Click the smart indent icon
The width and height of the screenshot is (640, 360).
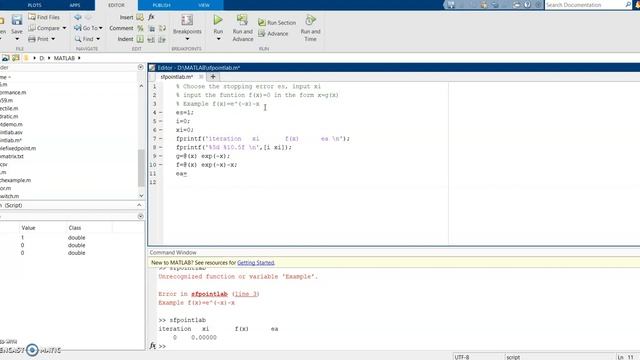coord(140,39)
